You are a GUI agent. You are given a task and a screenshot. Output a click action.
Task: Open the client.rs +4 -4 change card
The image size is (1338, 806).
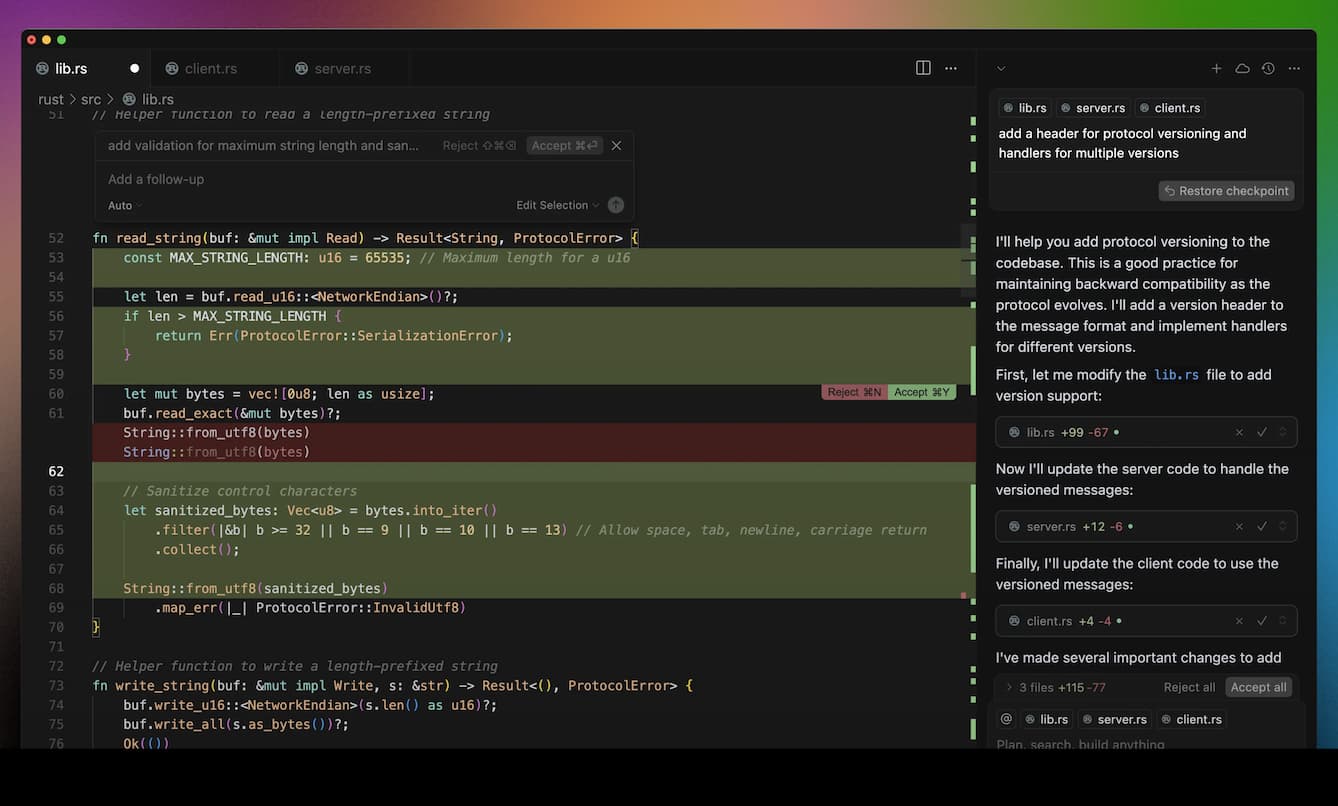[1146, 621]
